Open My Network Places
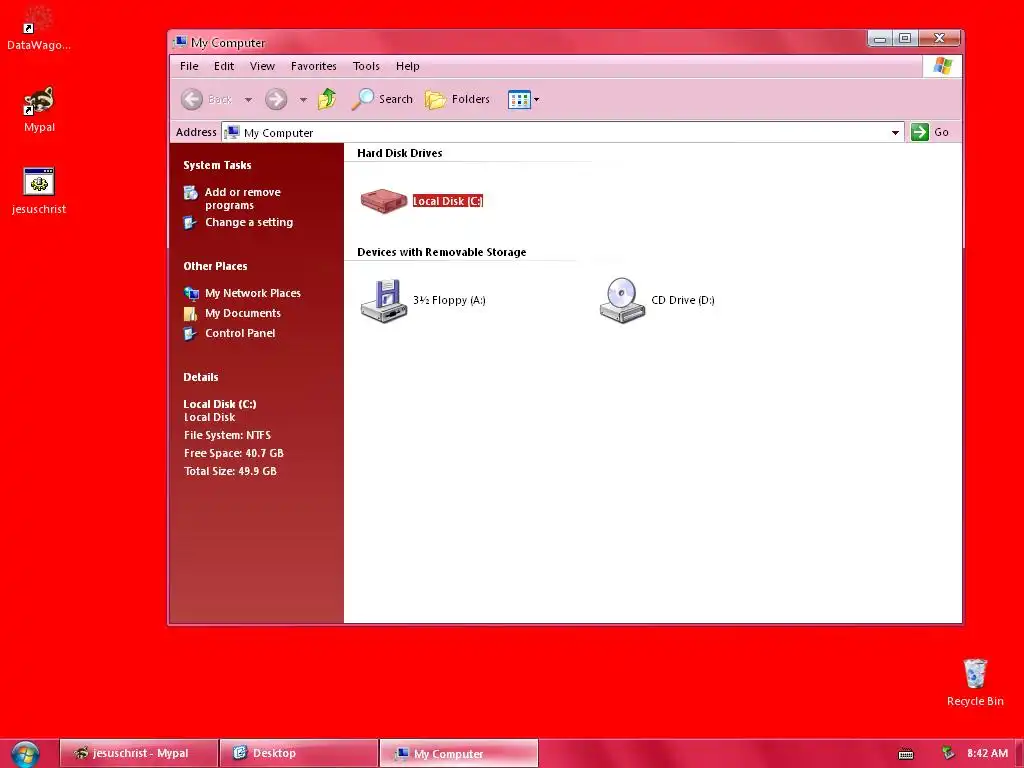1024x768 pixels. coord(253,293)
